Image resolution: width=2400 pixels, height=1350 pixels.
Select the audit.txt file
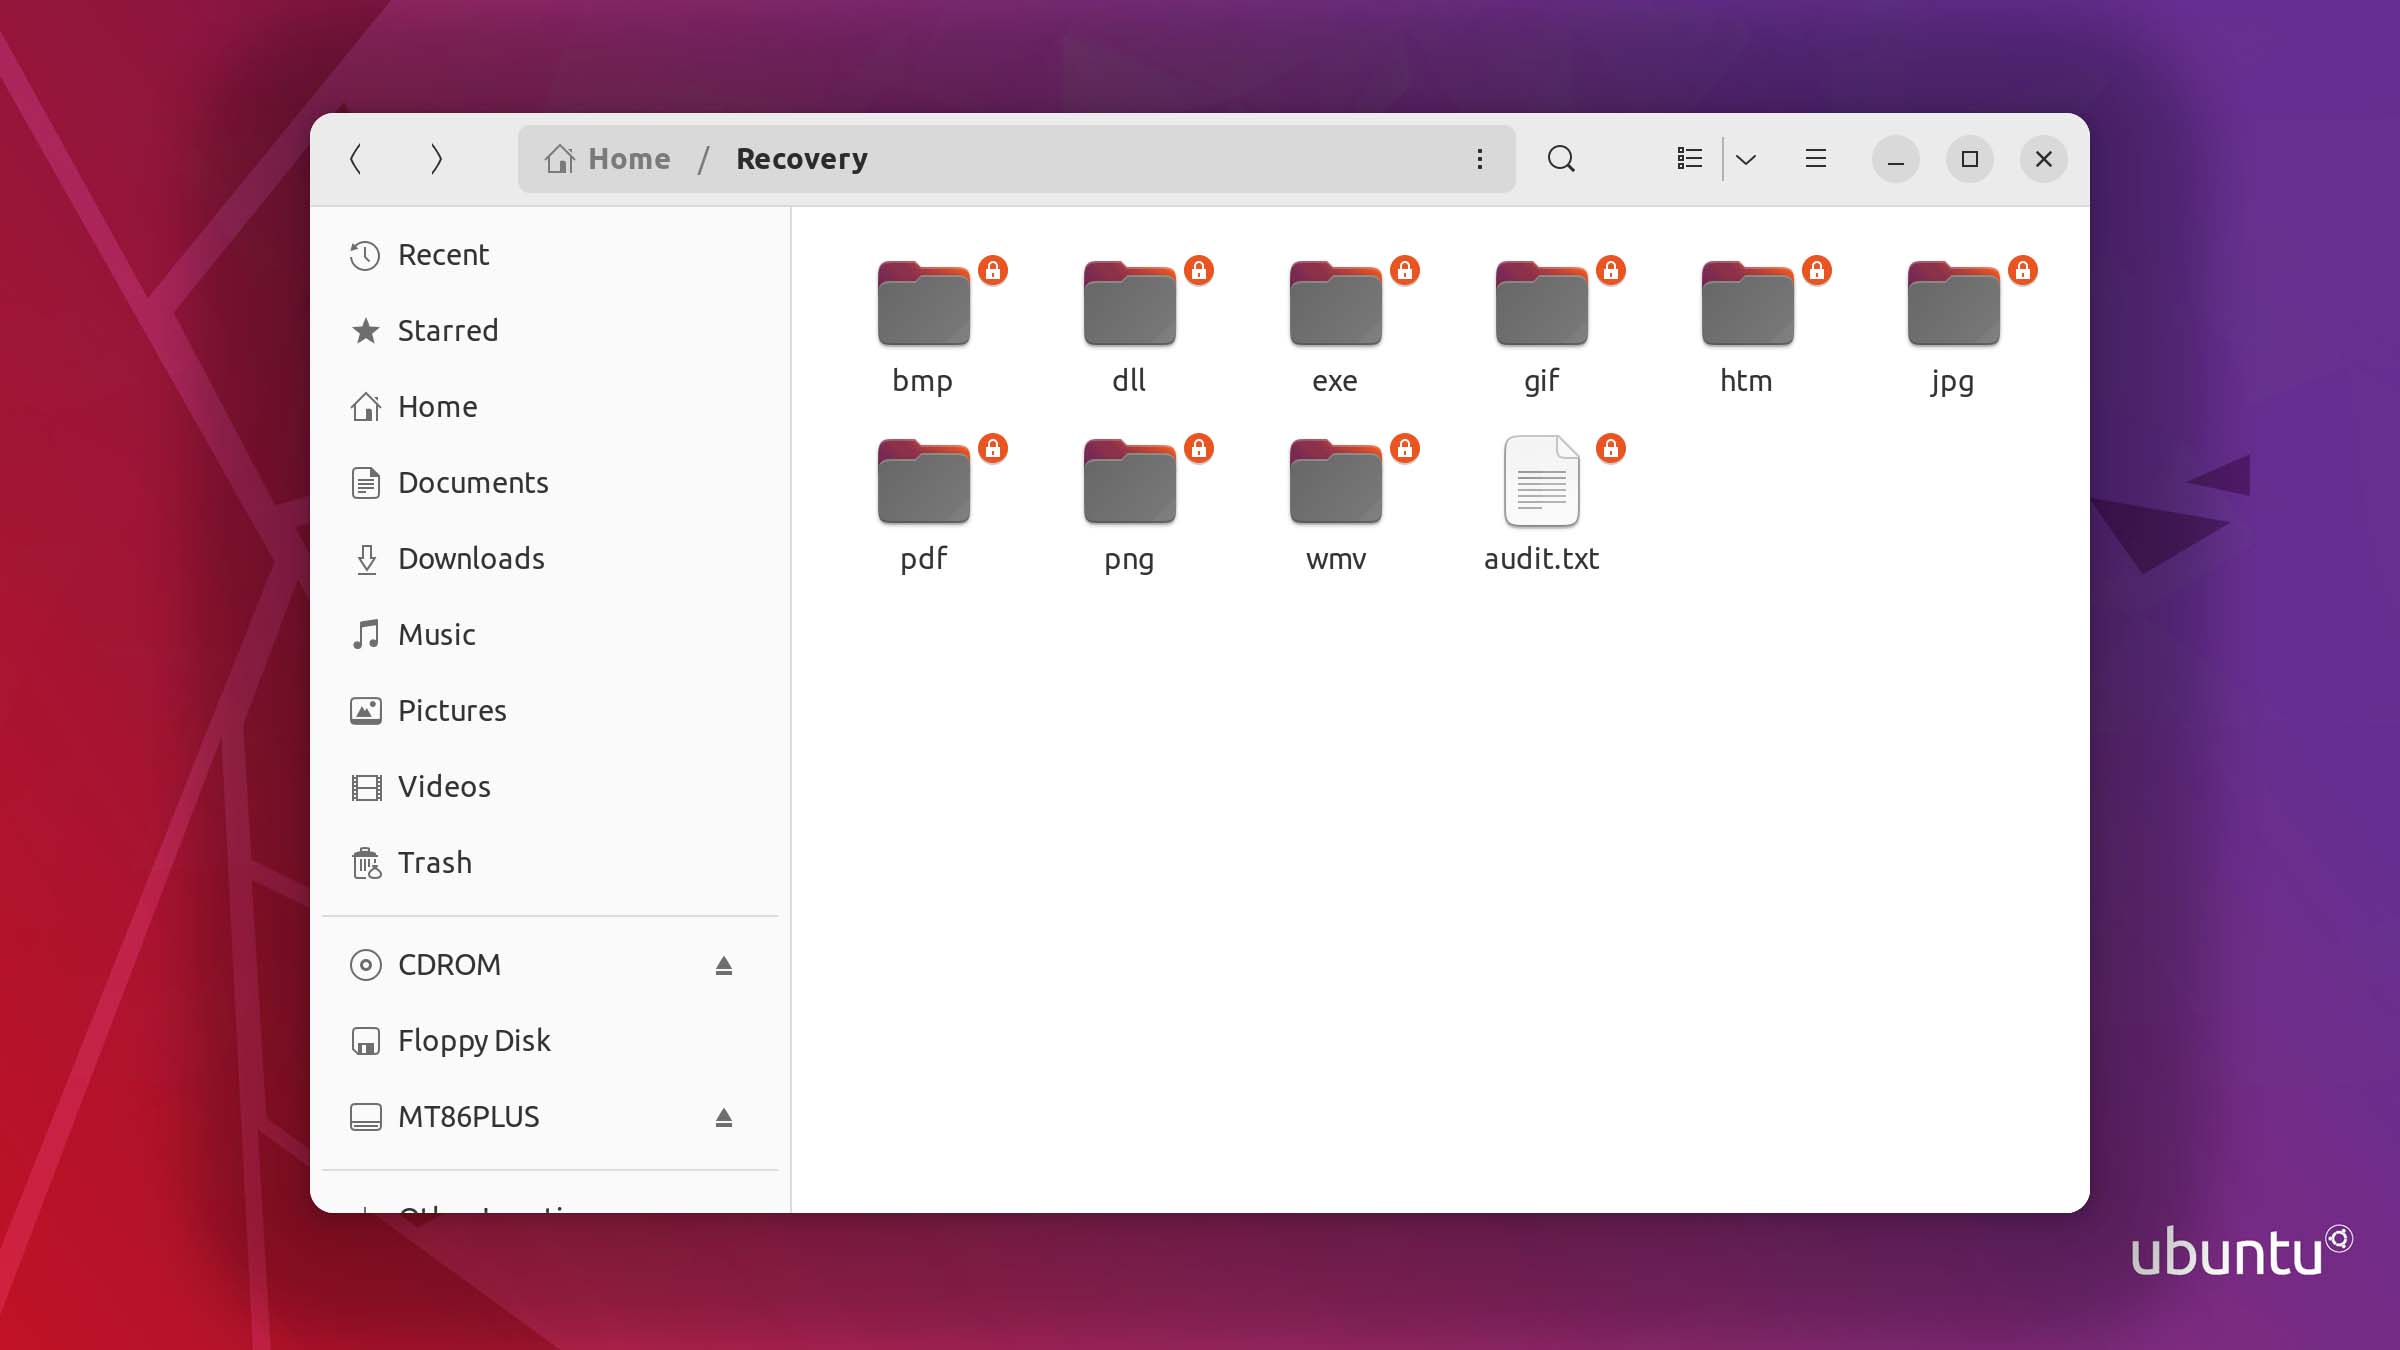1541,504
